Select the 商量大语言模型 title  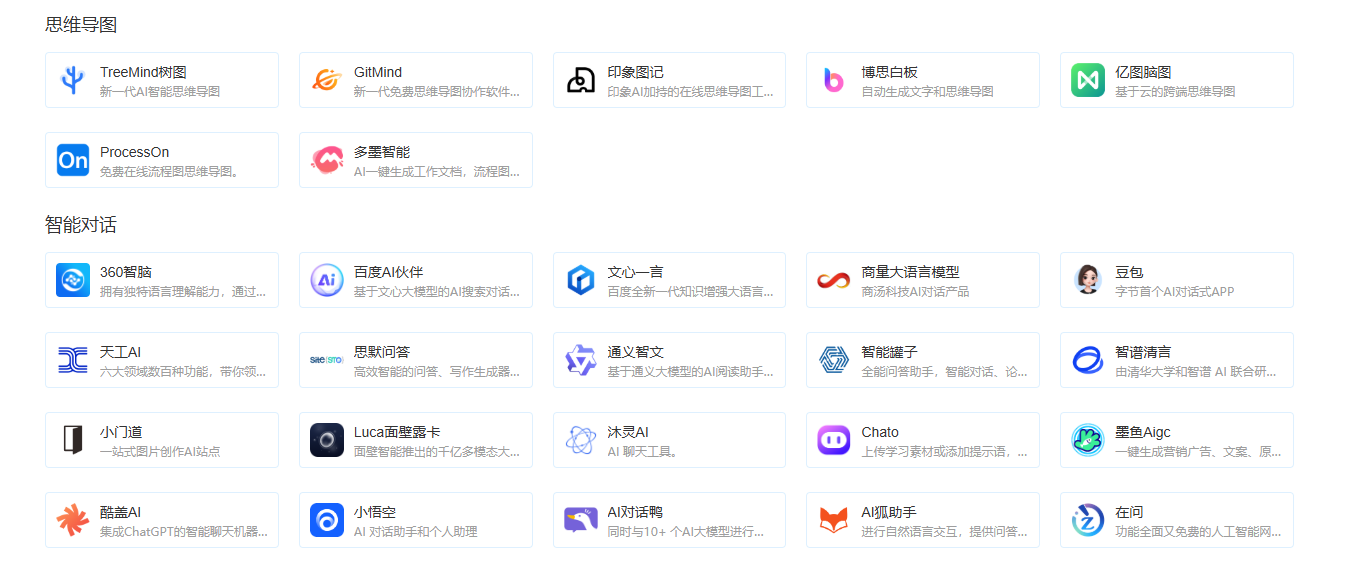(910, 272)
